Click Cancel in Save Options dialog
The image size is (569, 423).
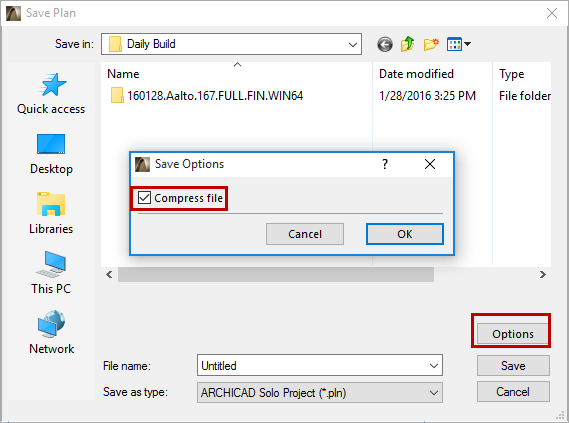[305, 234]
